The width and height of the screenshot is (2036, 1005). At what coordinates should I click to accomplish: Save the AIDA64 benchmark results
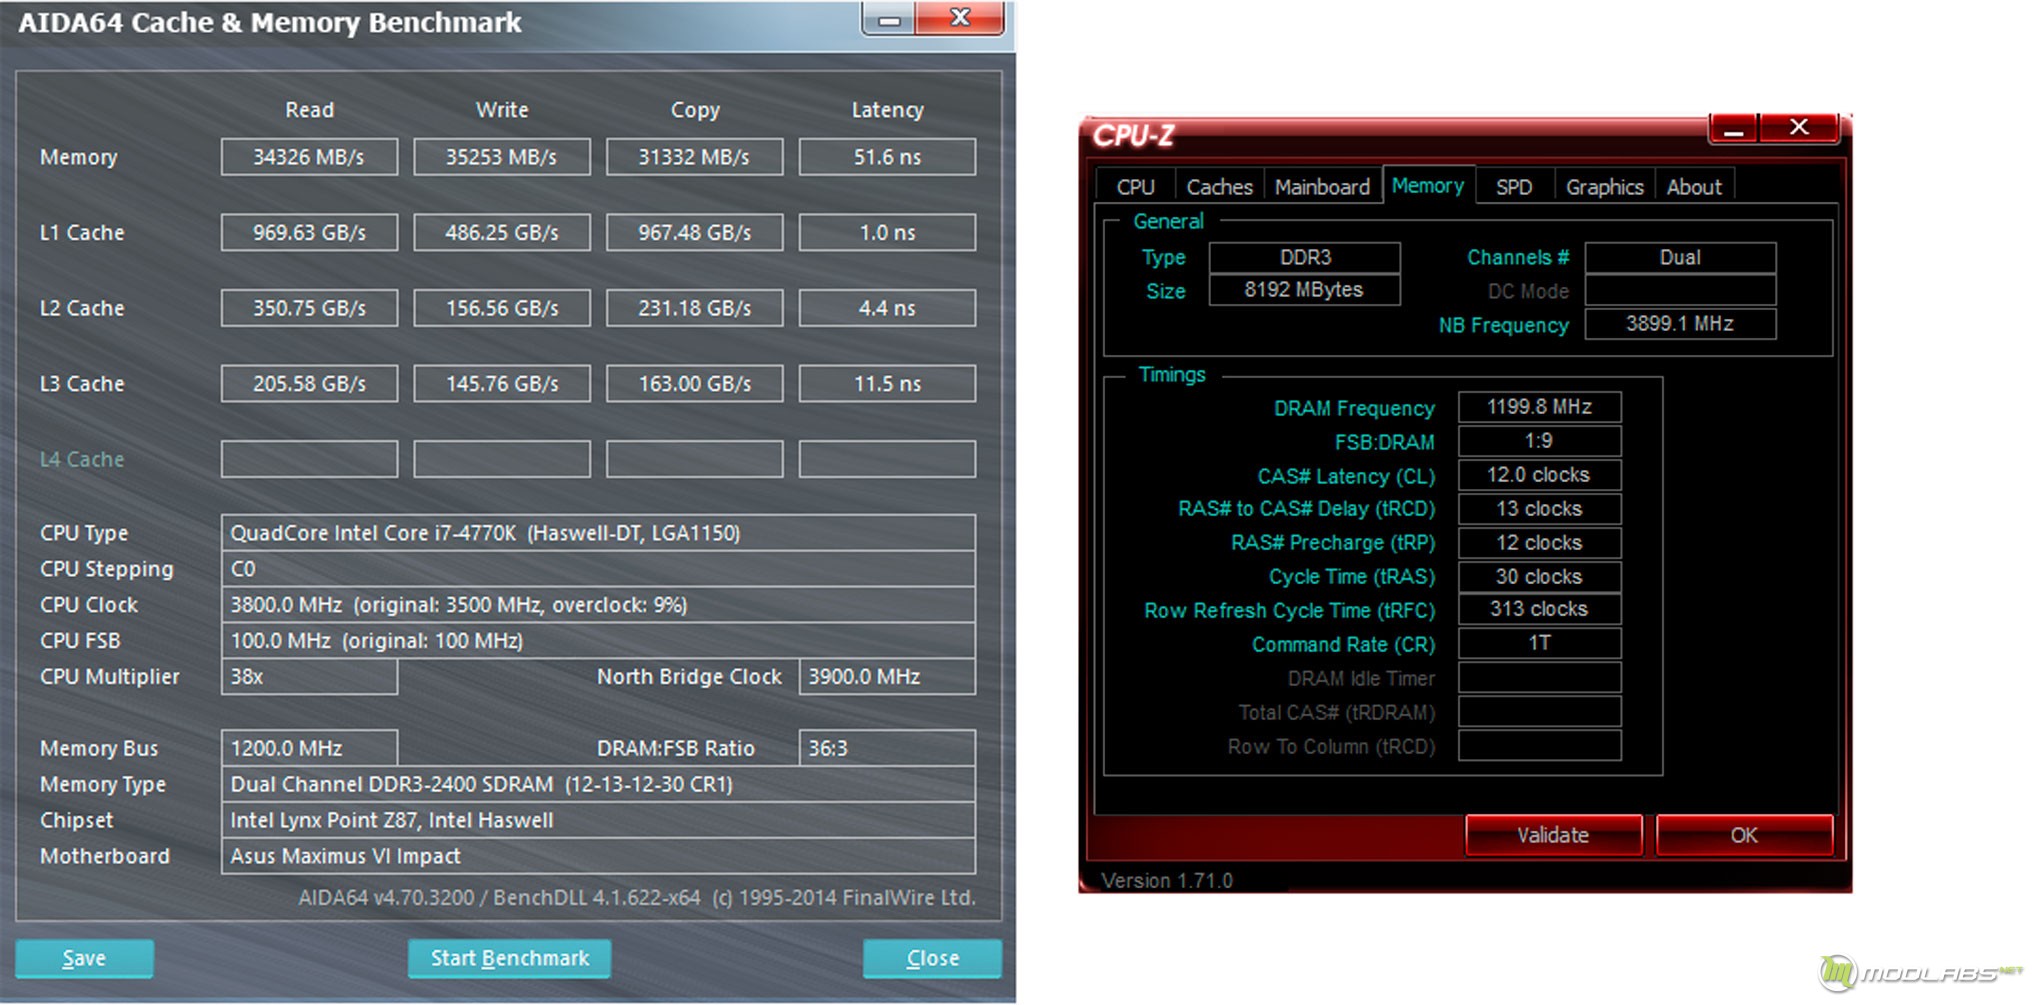84,958
